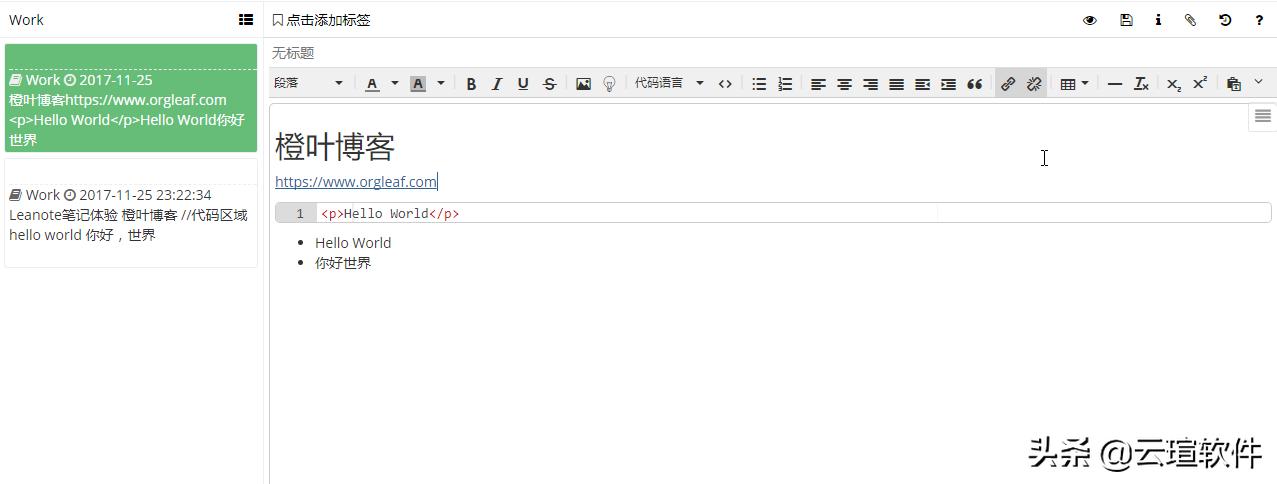
Task: Align text right
Action: tap(870, 84)
